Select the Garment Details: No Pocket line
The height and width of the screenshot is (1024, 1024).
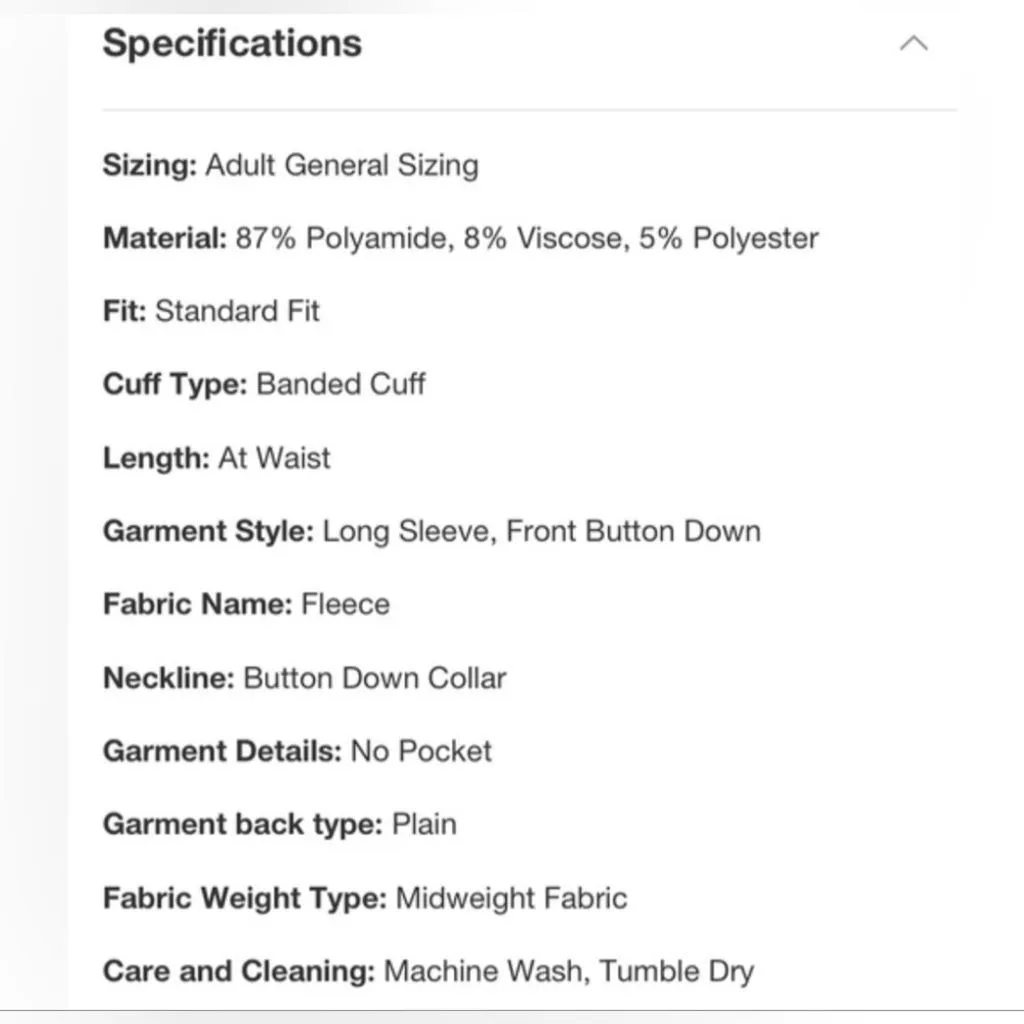(297, 751)
